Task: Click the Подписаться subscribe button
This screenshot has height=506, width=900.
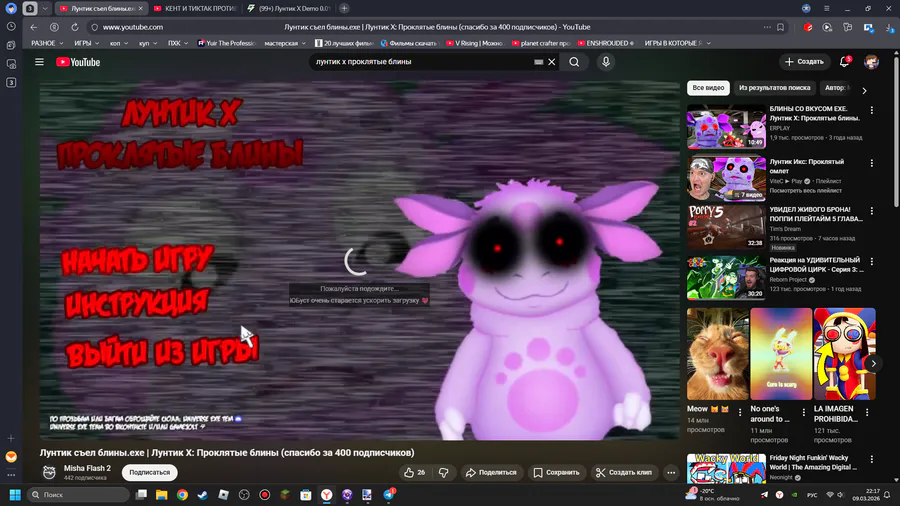Action: click(x=149, y=472)
